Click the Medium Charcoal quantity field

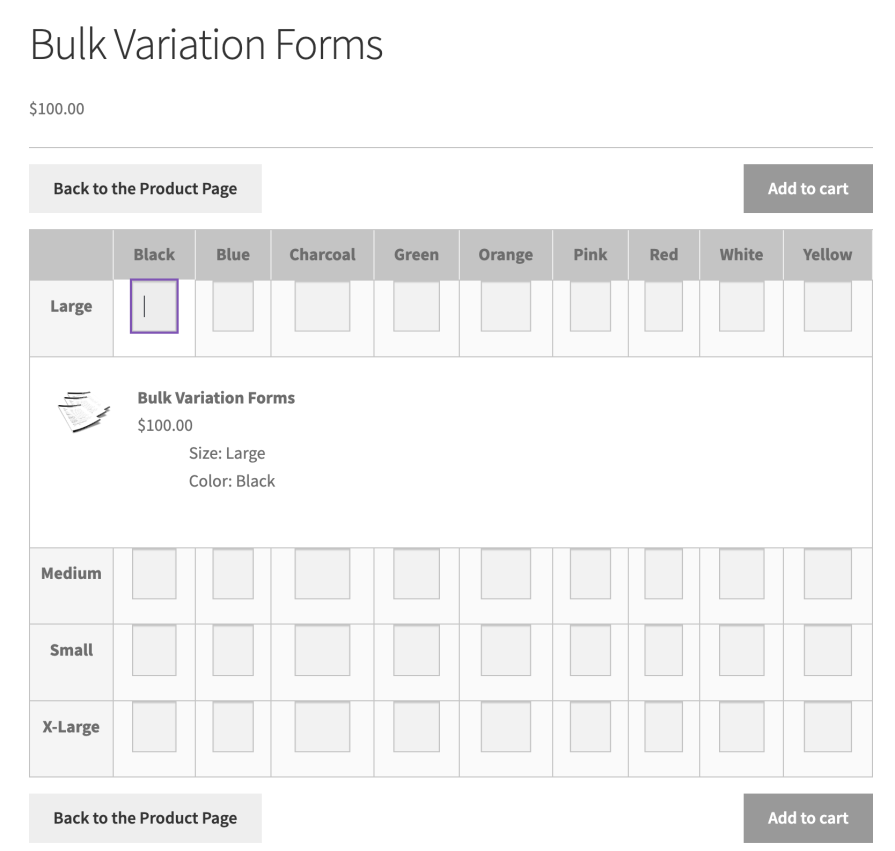point(322,574)
